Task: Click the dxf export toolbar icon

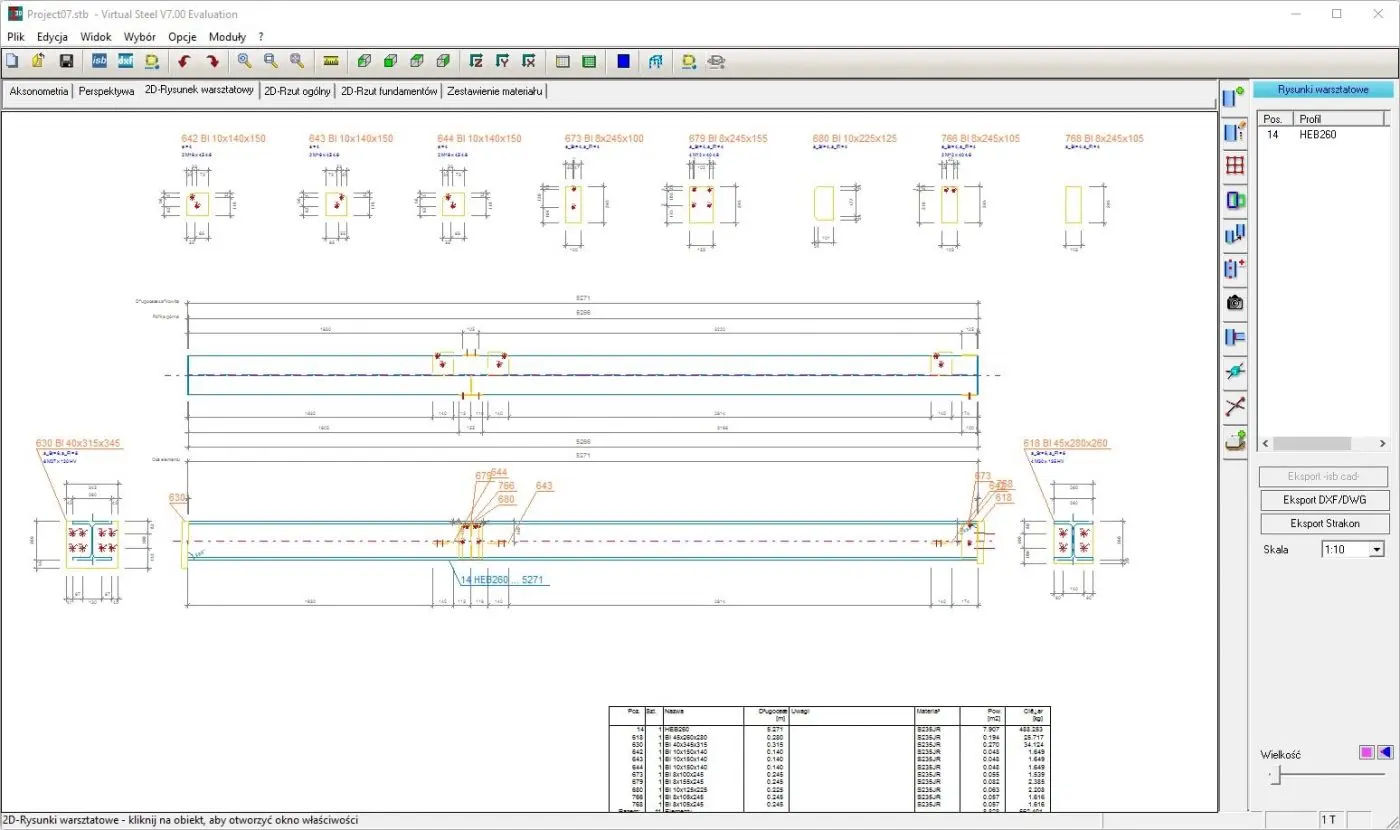Action: click(125, 61)
